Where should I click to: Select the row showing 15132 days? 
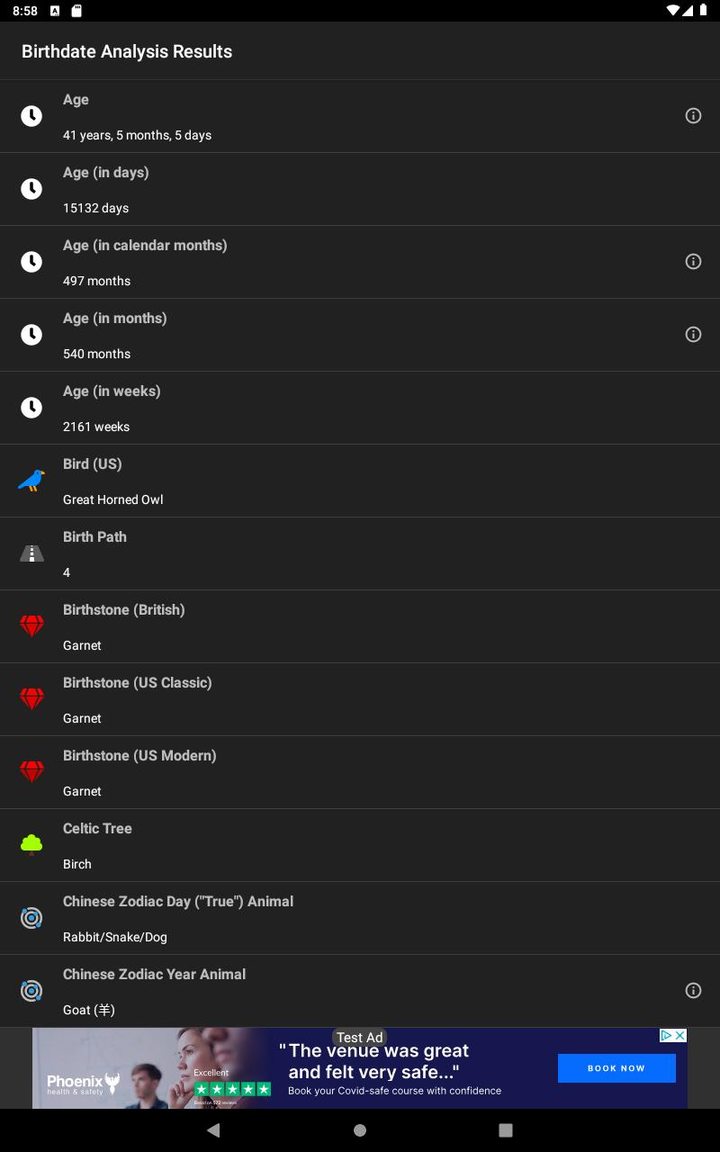pos(360,189)
